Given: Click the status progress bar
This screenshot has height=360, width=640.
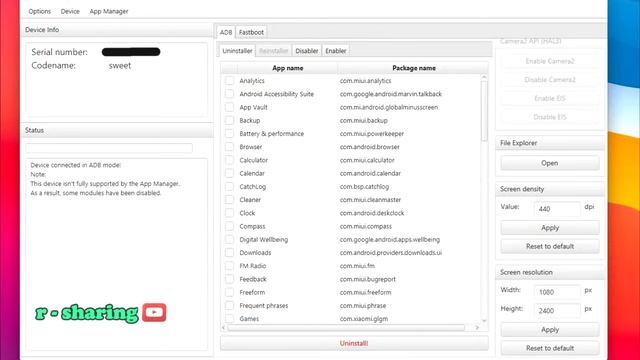Looking at the screenshot, I should pos(109,148).
